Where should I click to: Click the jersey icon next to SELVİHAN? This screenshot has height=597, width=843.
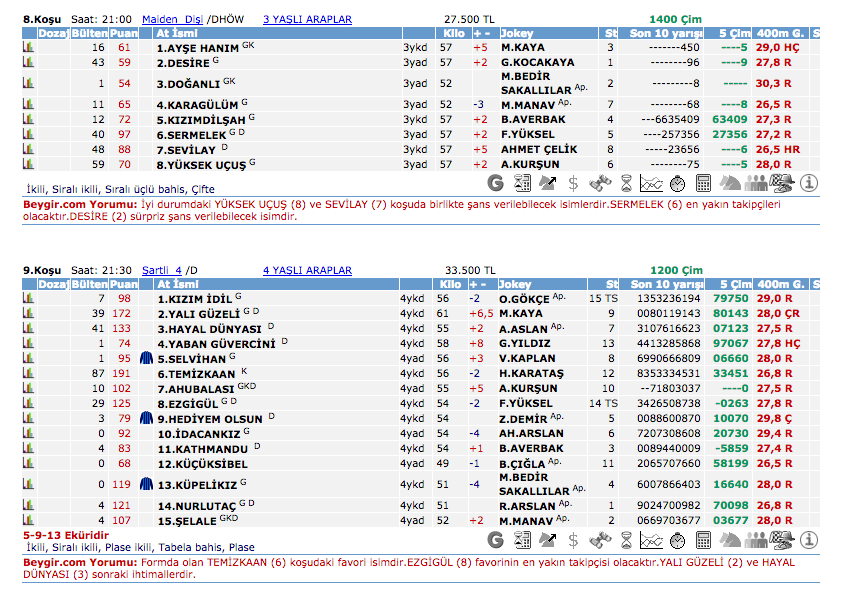pos(146,358)
